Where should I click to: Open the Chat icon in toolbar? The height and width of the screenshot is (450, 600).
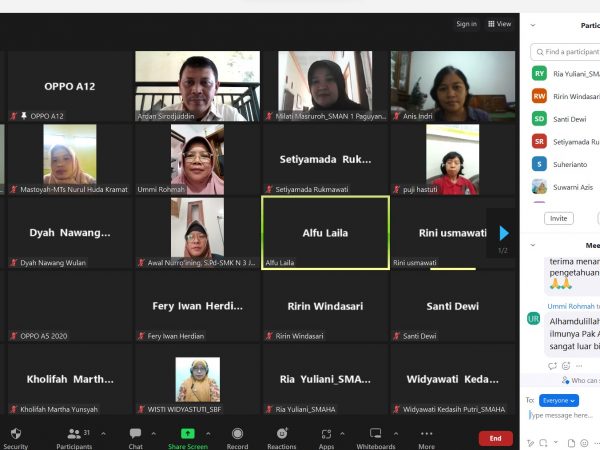pyautogui.click(x=135, y=434)
